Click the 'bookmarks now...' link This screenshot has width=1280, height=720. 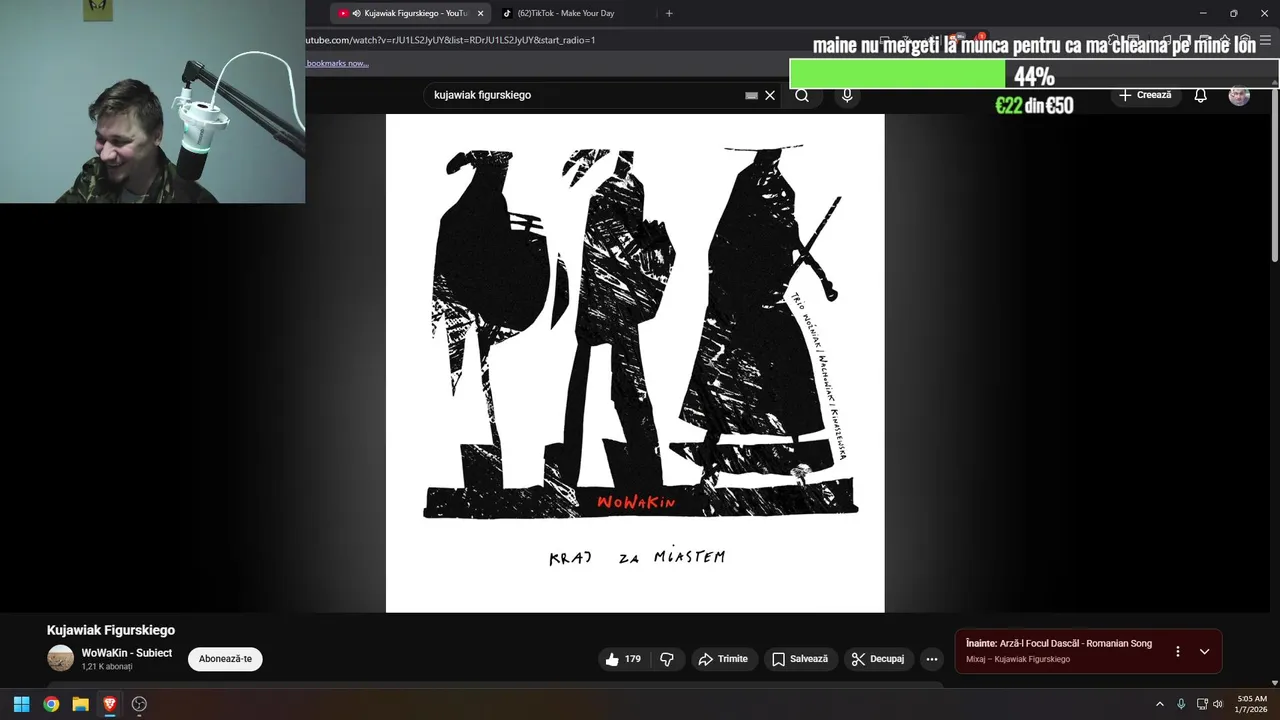(338, 63)
